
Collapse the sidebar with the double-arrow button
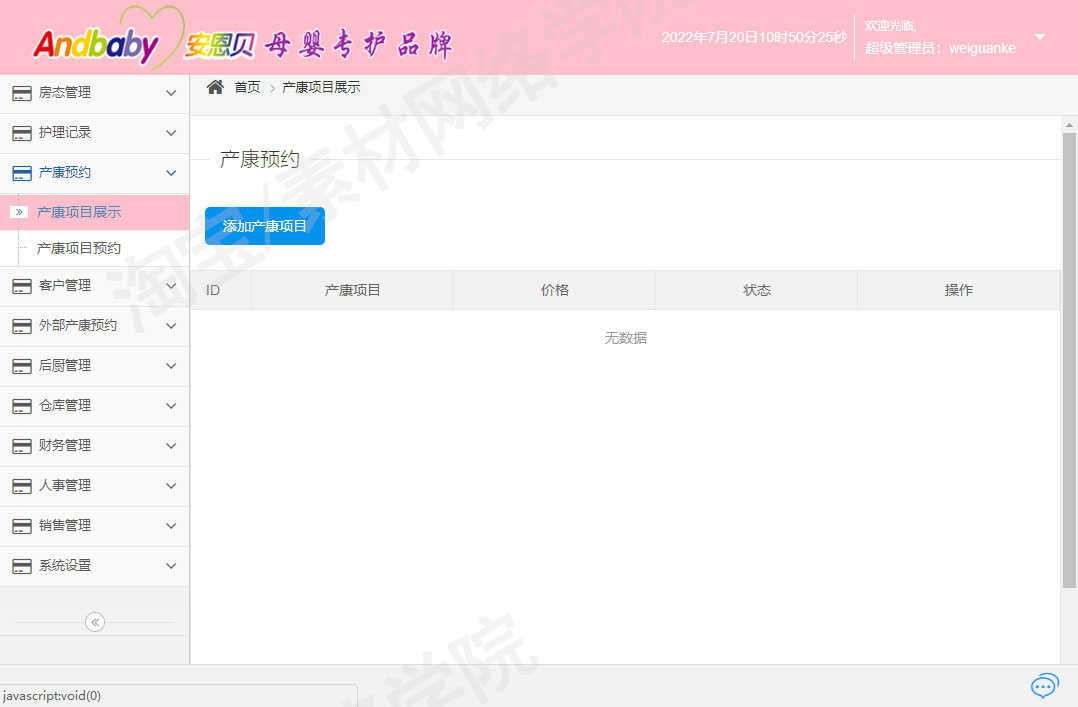point(95,622)
